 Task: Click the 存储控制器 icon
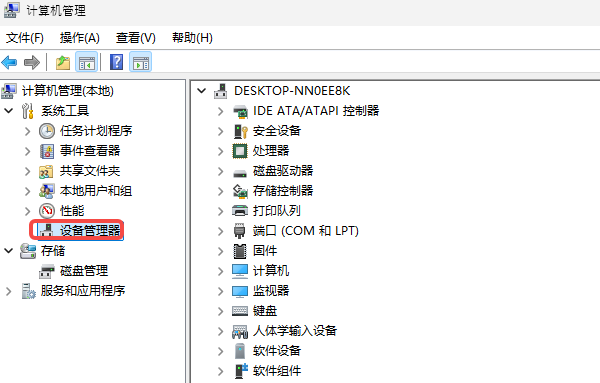coord(240,191)
